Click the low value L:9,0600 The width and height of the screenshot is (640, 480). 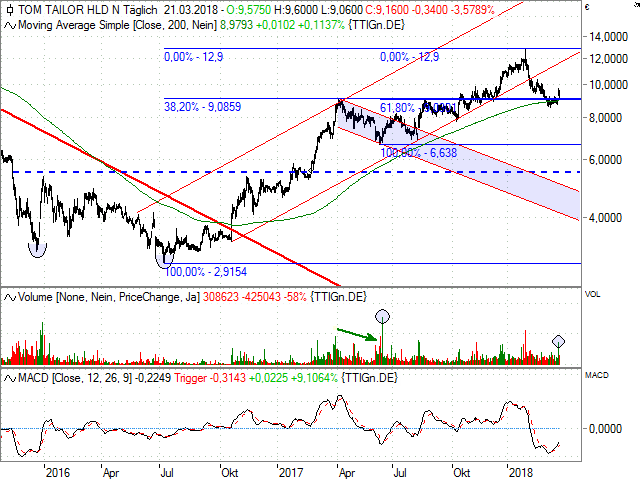[x=344, y=10]
